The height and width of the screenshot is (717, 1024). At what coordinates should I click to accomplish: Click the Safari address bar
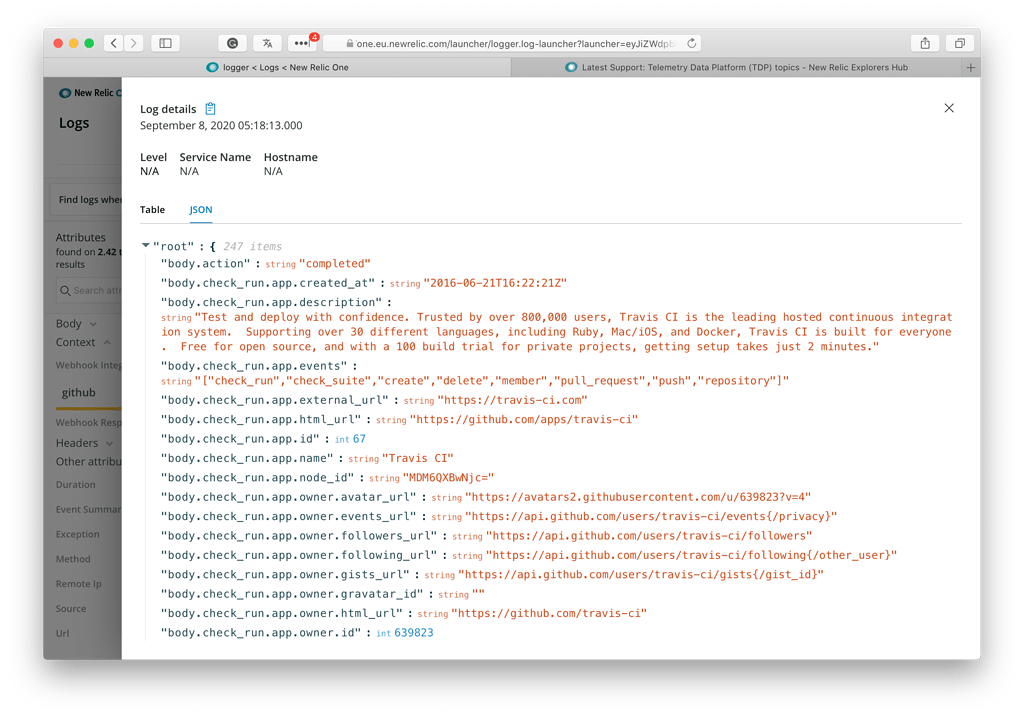[513, 43]
